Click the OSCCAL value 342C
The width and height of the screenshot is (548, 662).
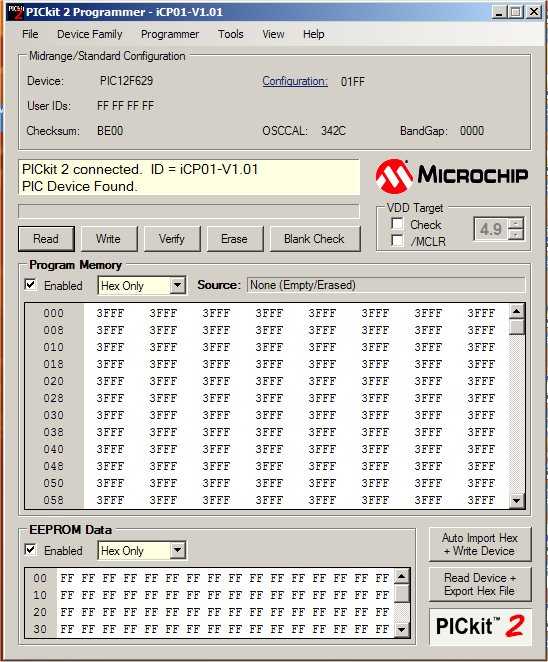[x=333, y=131]
